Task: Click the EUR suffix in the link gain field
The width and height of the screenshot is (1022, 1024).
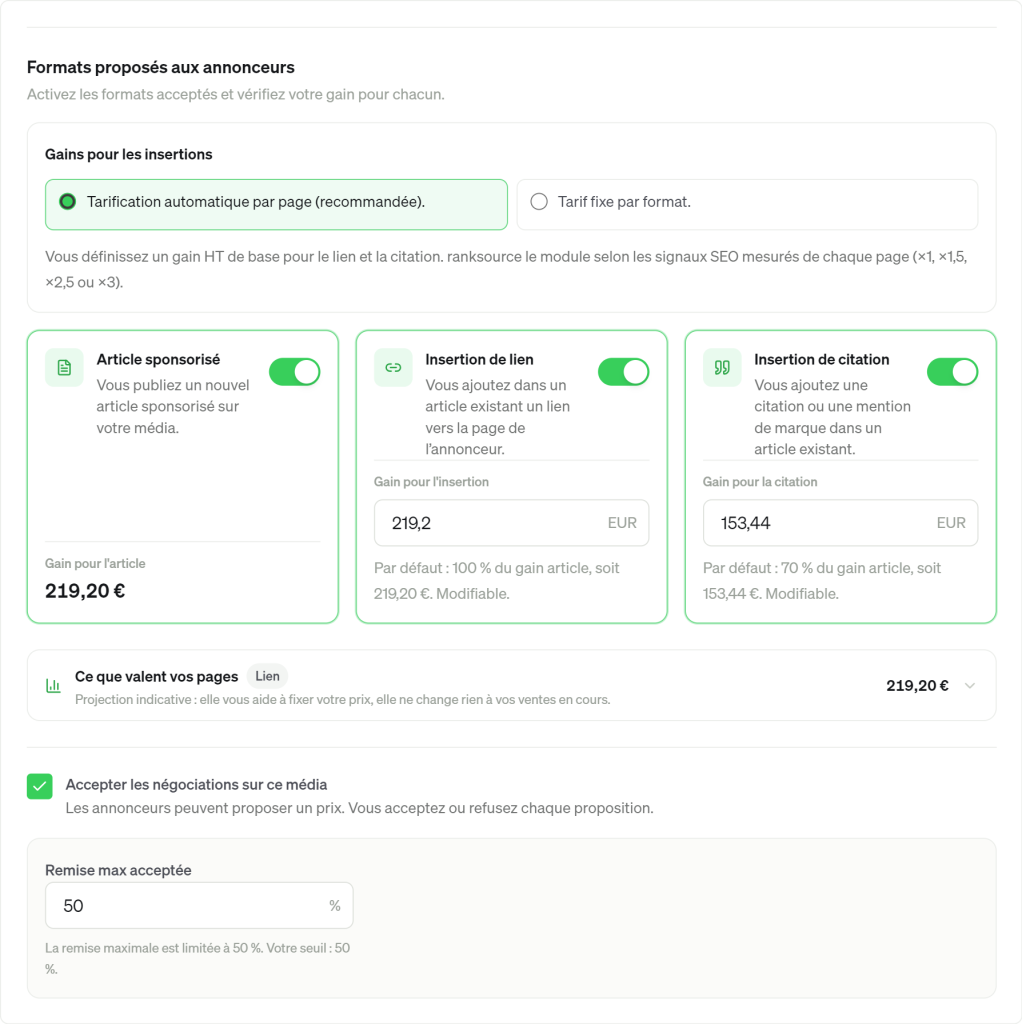Action: 622,523
